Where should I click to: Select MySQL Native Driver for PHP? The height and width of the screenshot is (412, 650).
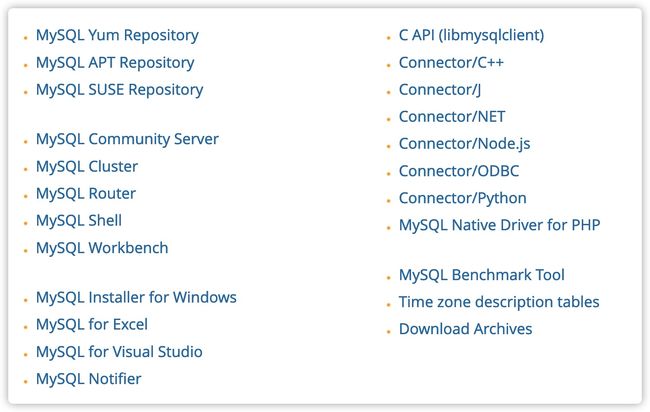500,225
